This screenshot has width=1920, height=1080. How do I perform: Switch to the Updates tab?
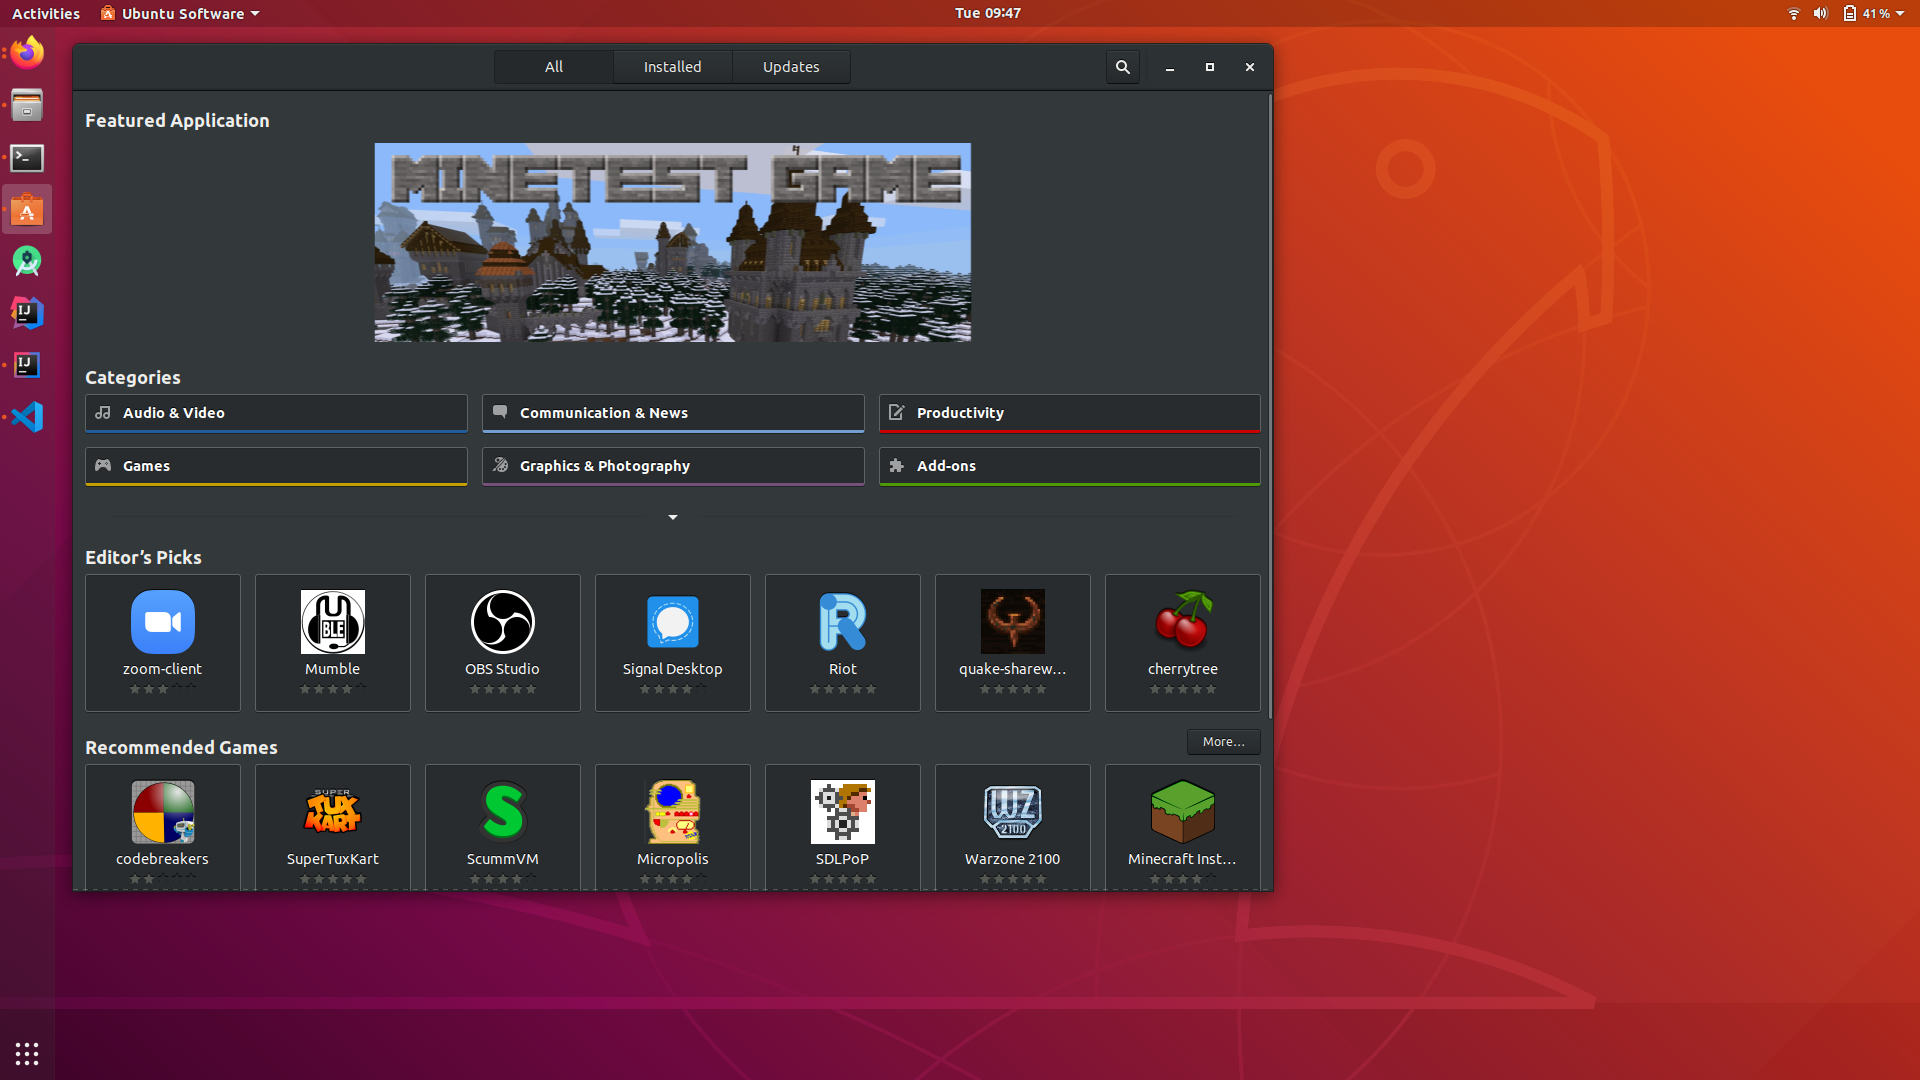pos(790,67)
